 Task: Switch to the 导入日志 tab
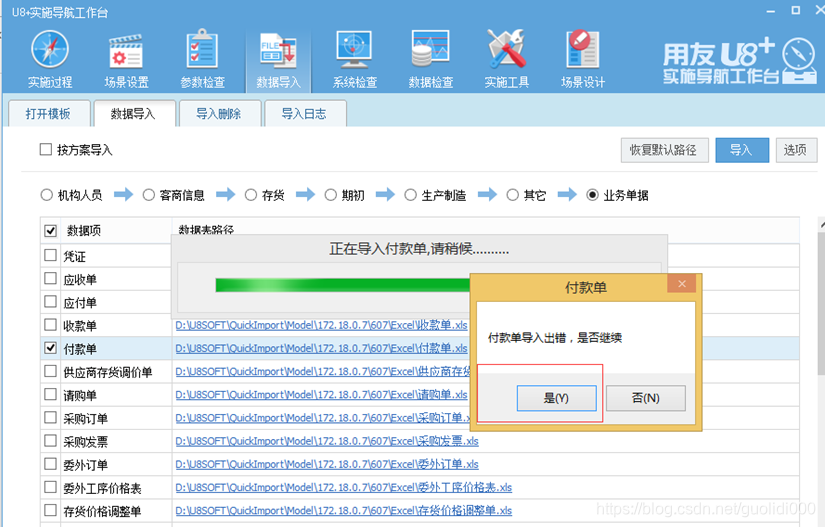coord(304,114)
